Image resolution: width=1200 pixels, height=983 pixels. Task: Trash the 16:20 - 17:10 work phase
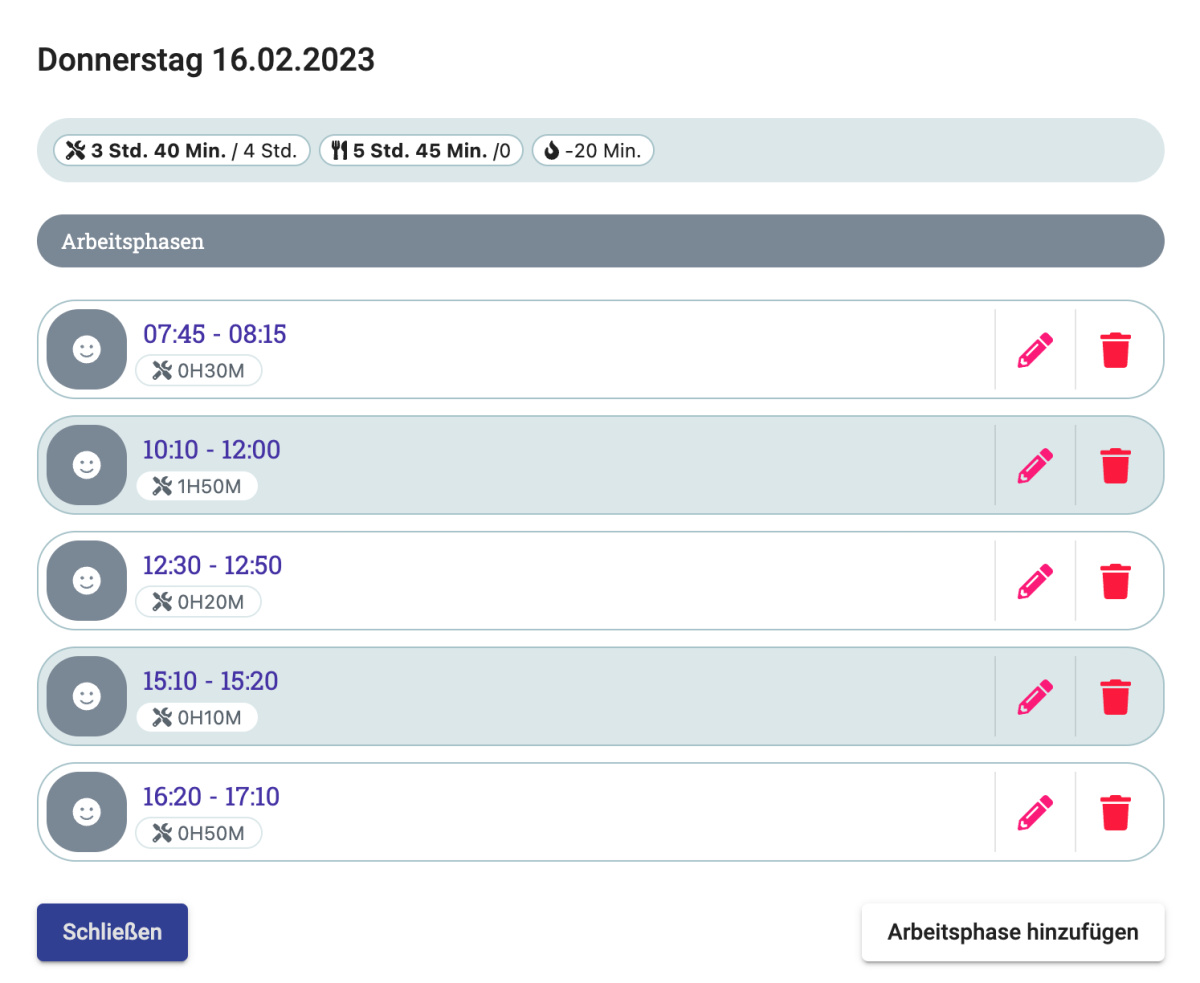tap(1116, 812)
